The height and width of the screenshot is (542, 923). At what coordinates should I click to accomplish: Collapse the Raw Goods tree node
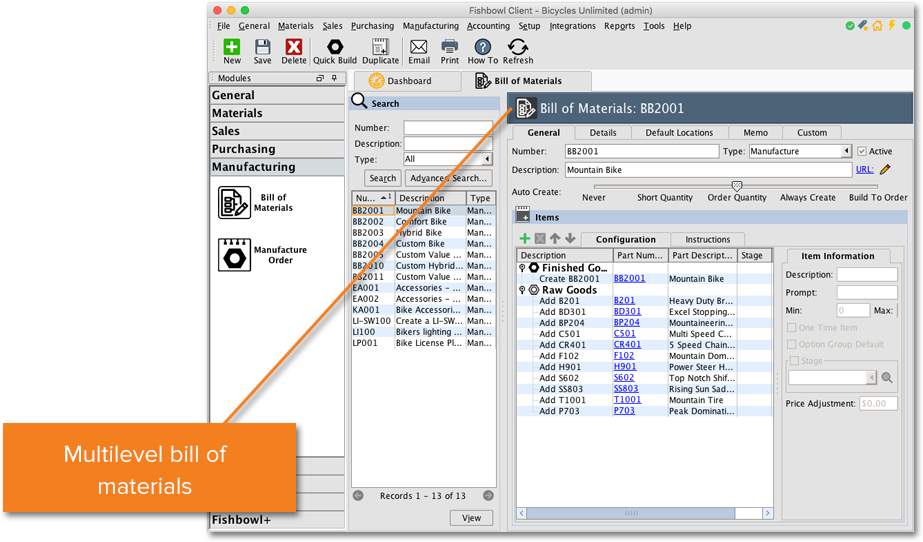(522, 290)
